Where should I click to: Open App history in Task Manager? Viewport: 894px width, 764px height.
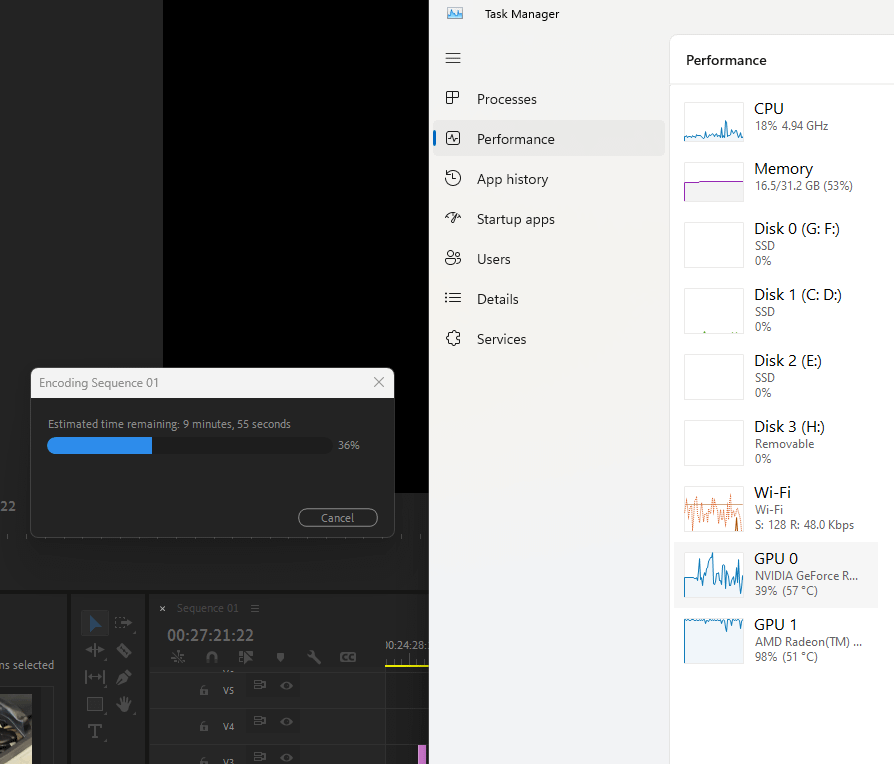[x=549, y=179]
